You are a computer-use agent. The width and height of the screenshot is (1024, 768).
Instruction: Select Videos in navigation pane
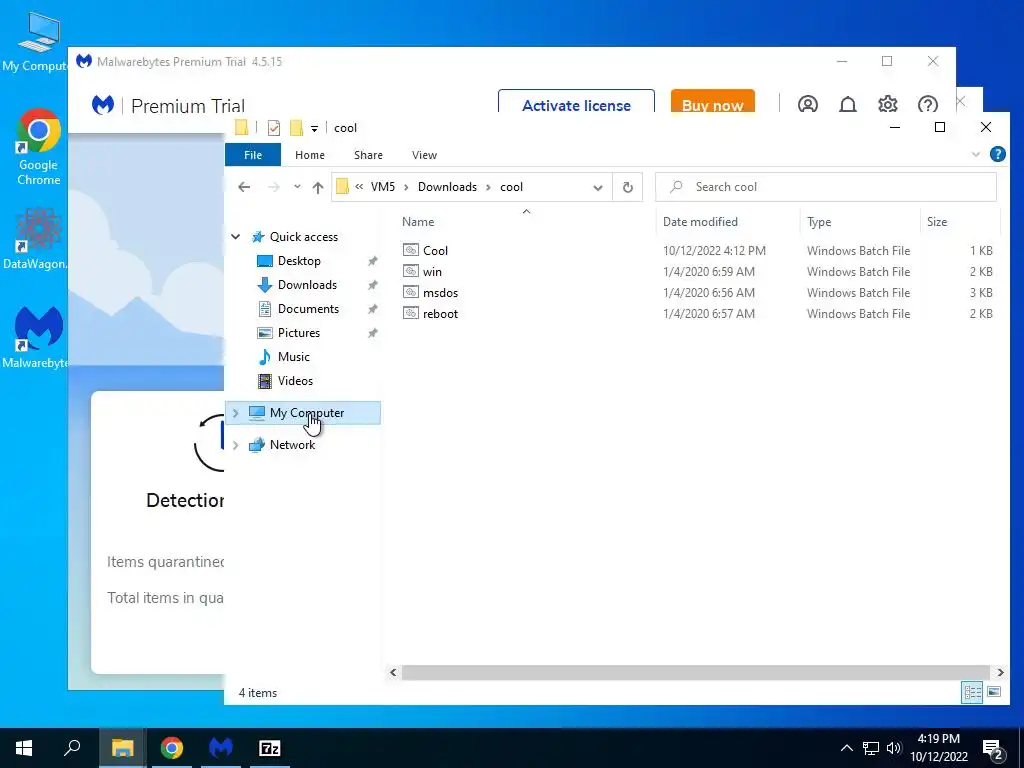(295, 381)
